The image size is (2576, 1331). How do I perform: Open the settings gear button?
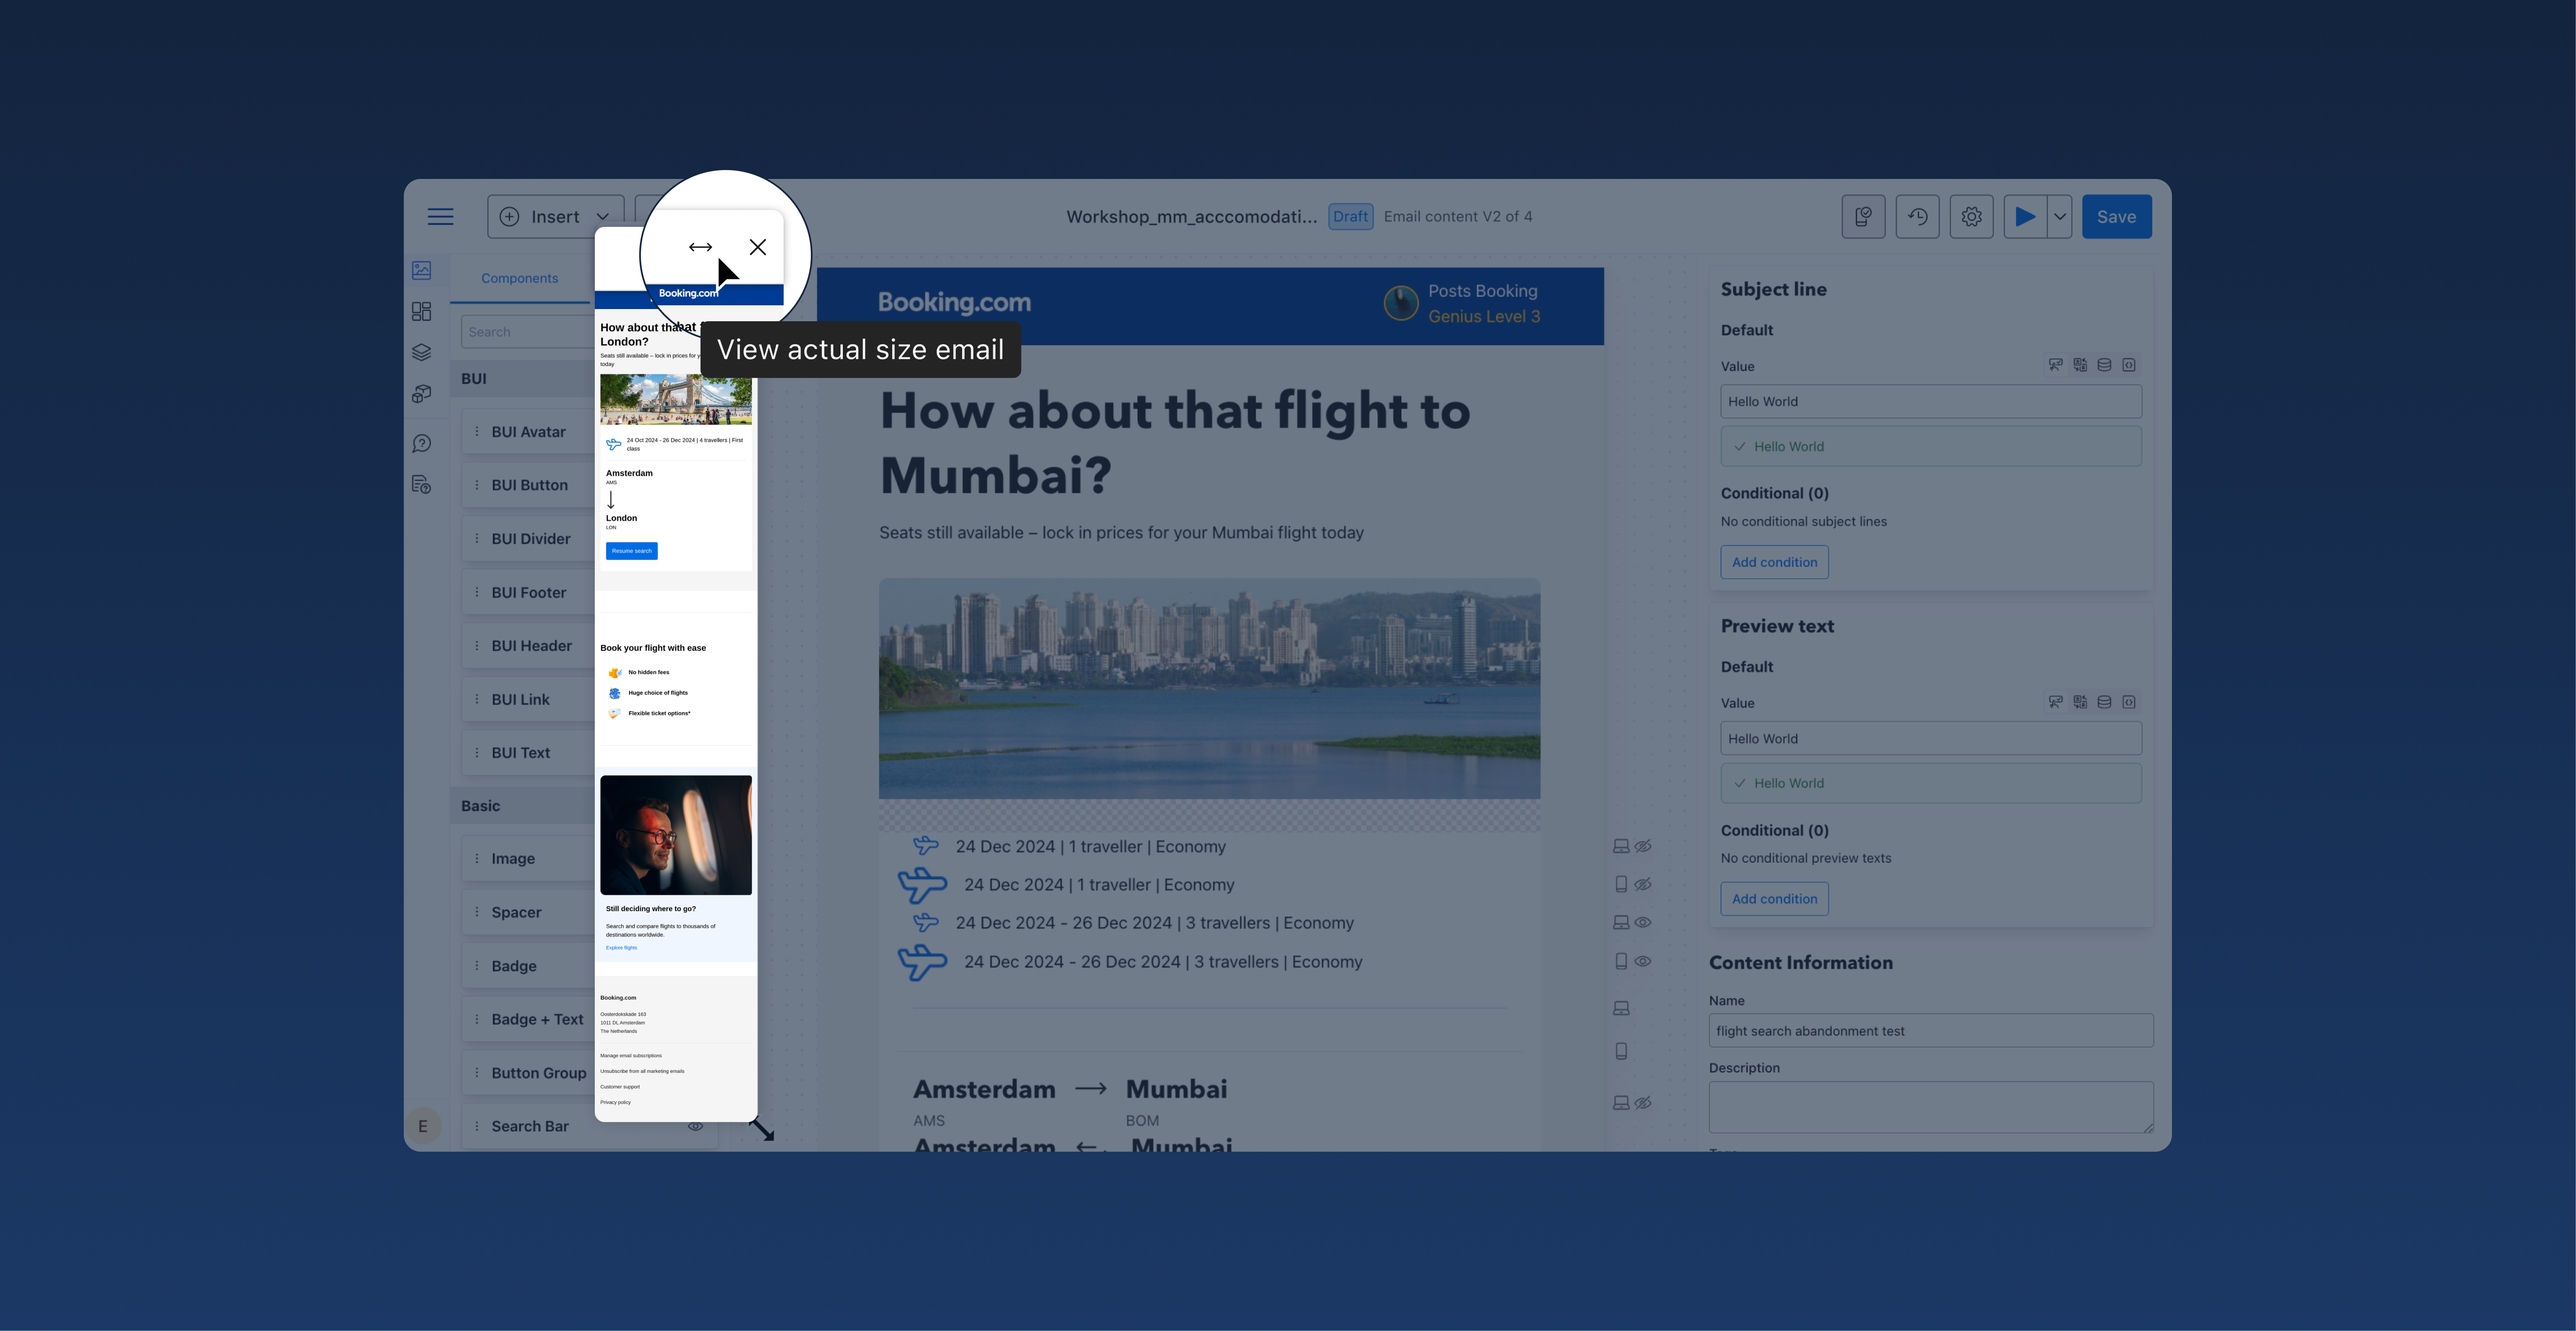tap(1971, 217)
